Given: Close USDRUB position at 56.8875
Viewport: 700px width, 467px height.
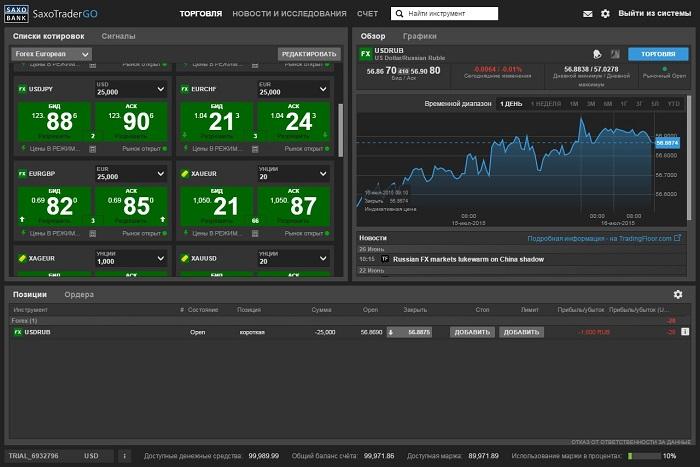Looking at the screenshot, I should 409,332.
